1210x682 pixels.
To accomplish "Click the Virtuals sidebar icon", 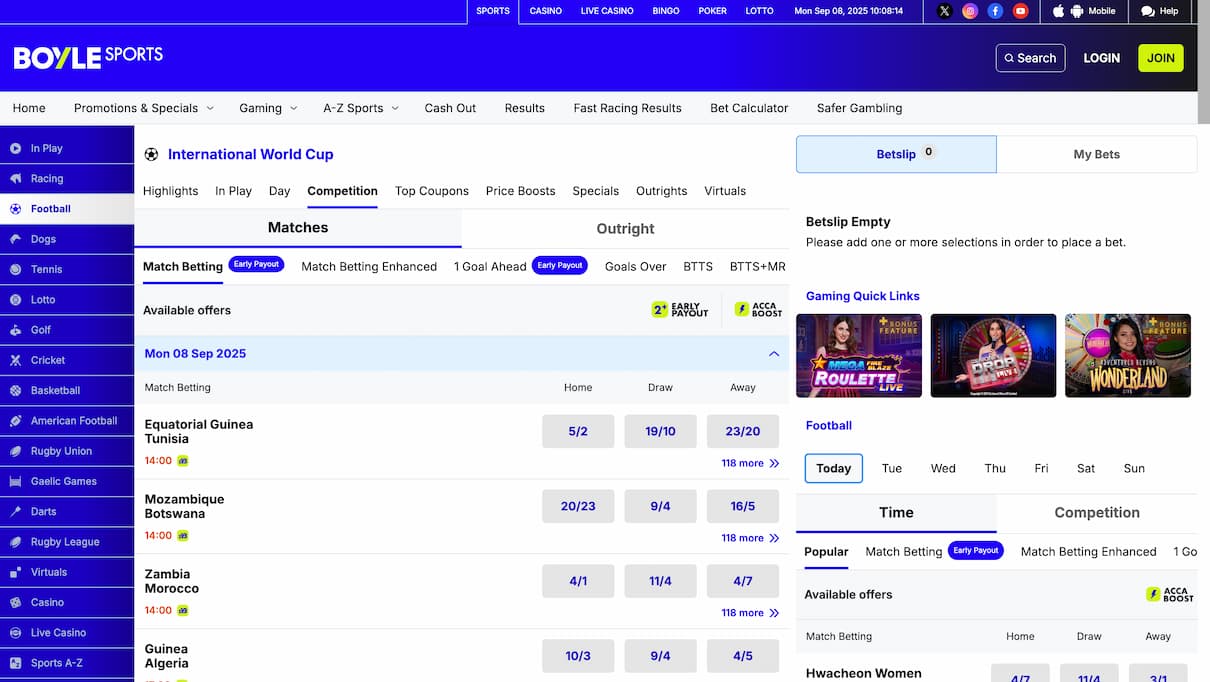I will [x=15, y=572].
